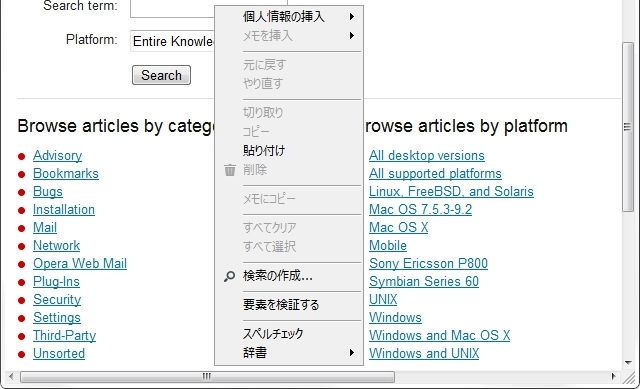
Task: Open the Plug-Ins category link
Action: (x=56, y=281)
